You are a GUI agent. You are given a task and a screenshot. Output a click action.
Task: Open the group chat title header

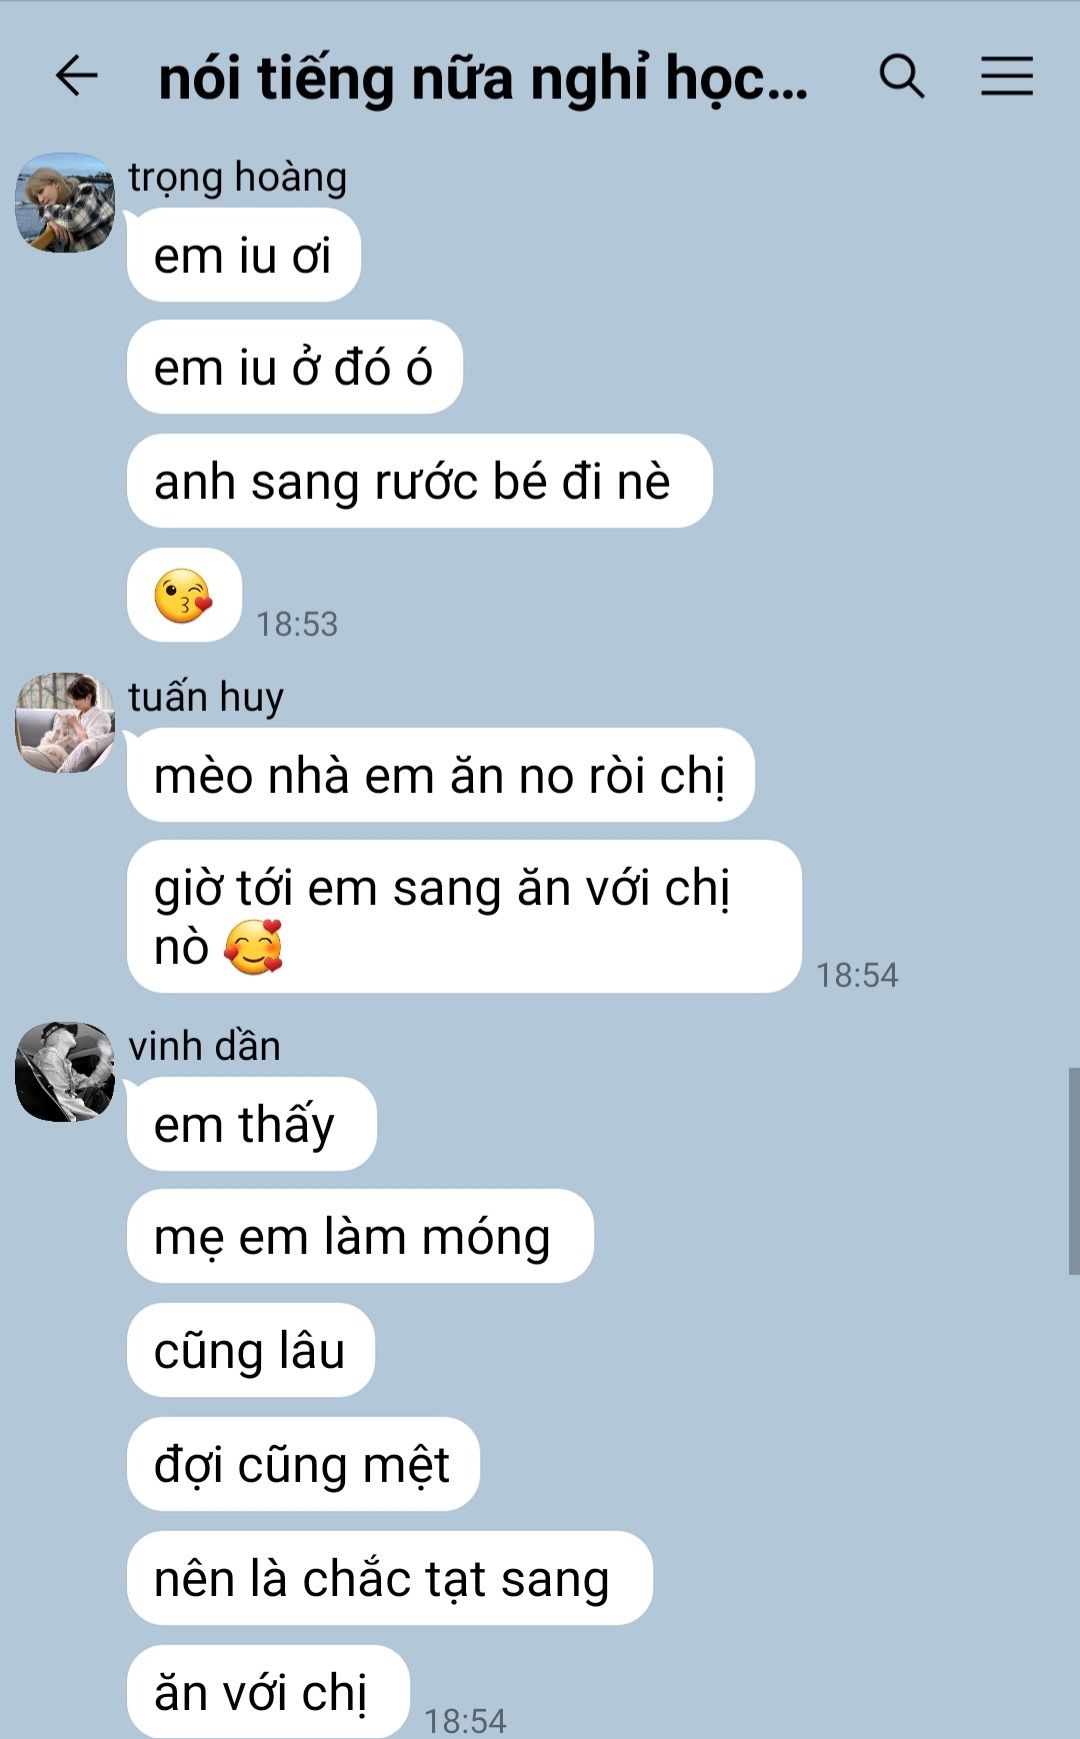[483, 78]
